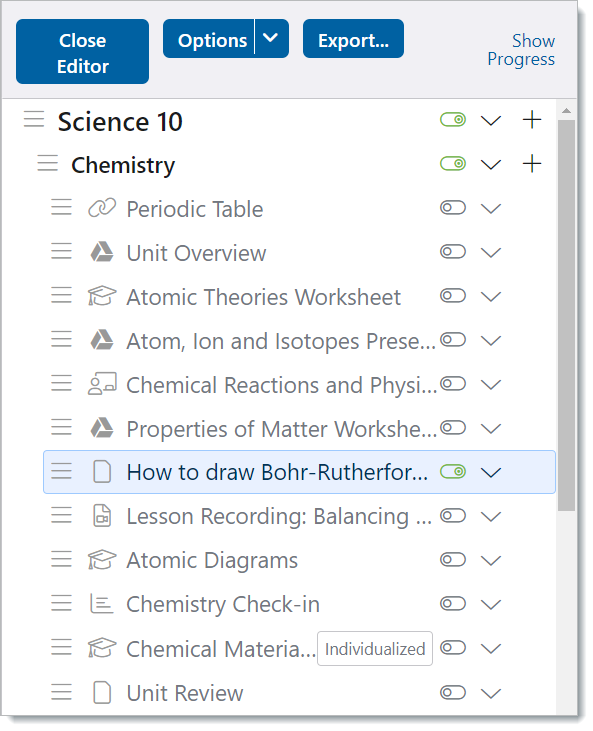Image resolution: width=593 pixels, height=731 pixels.
Task: Expand the Chemistry folder chevron
Action: click(x=491, y=164)
